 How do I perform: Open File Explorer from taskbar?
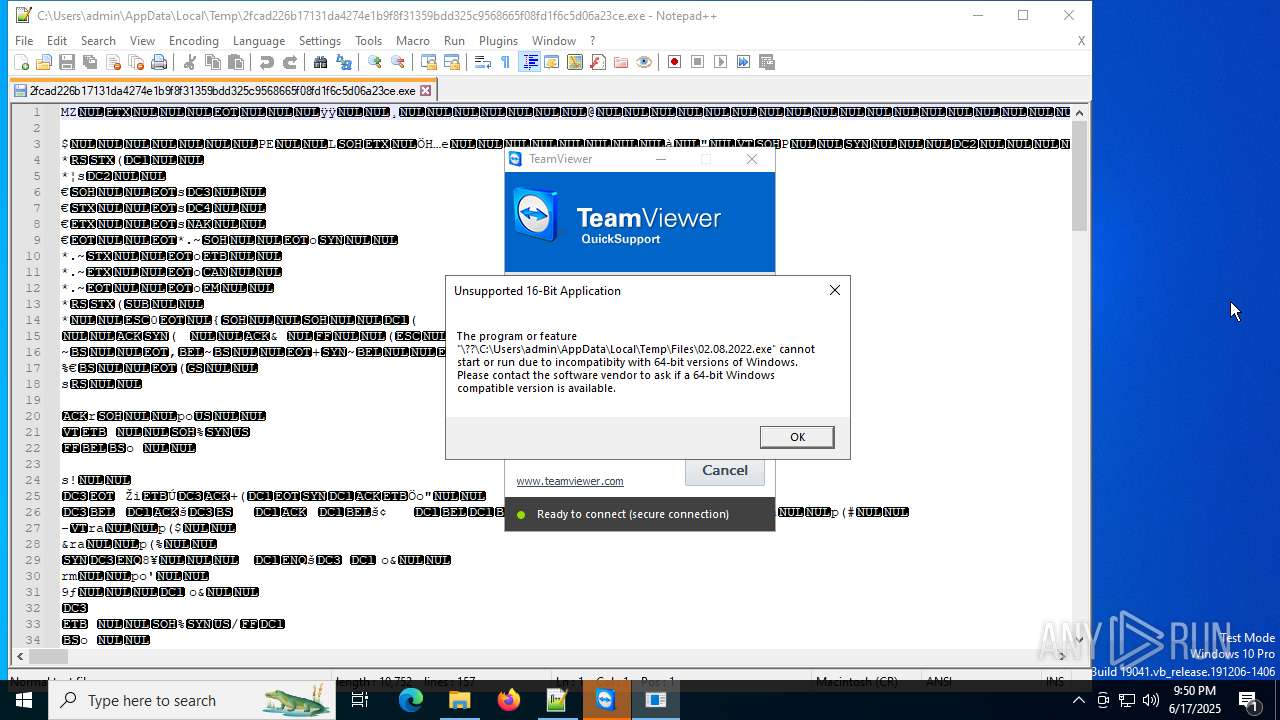click(x=460, y=700)
